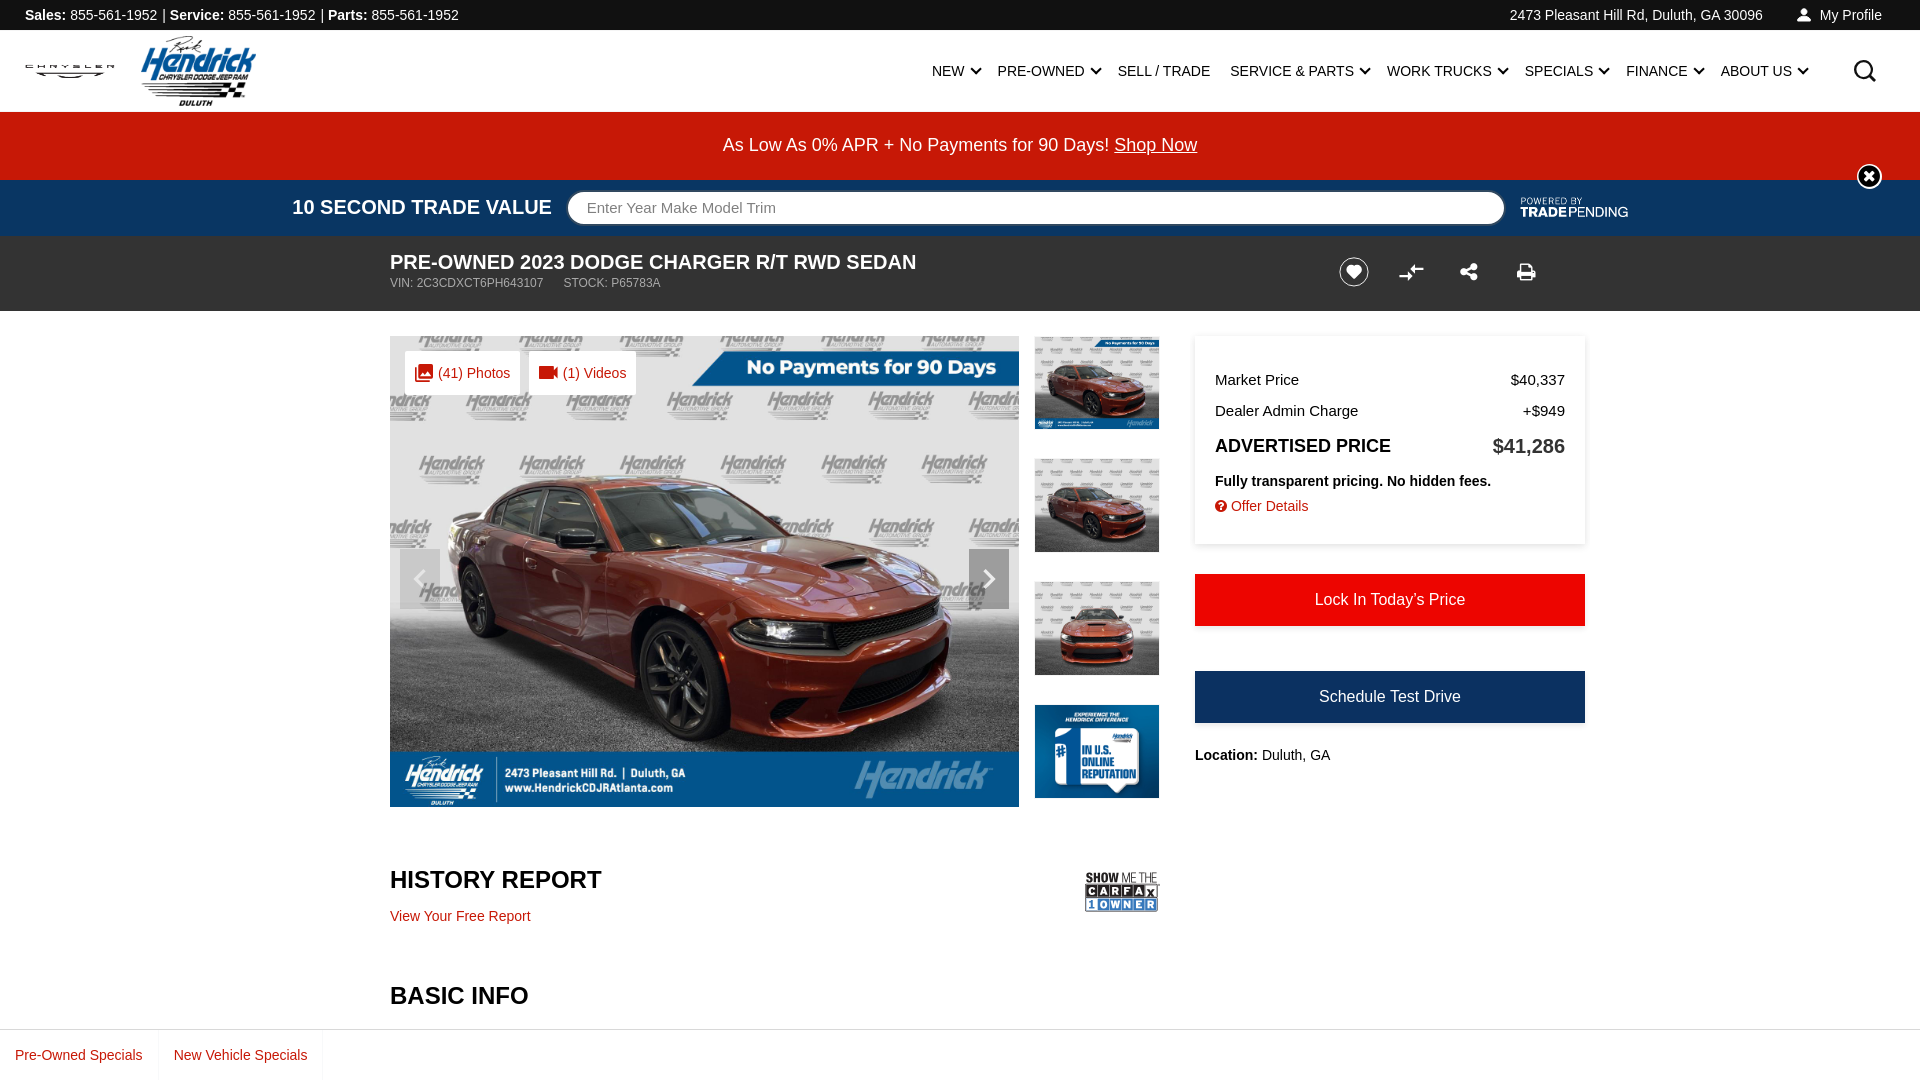
Task: Click Shop Now in the APR banner
Action: pos(1155,145)
